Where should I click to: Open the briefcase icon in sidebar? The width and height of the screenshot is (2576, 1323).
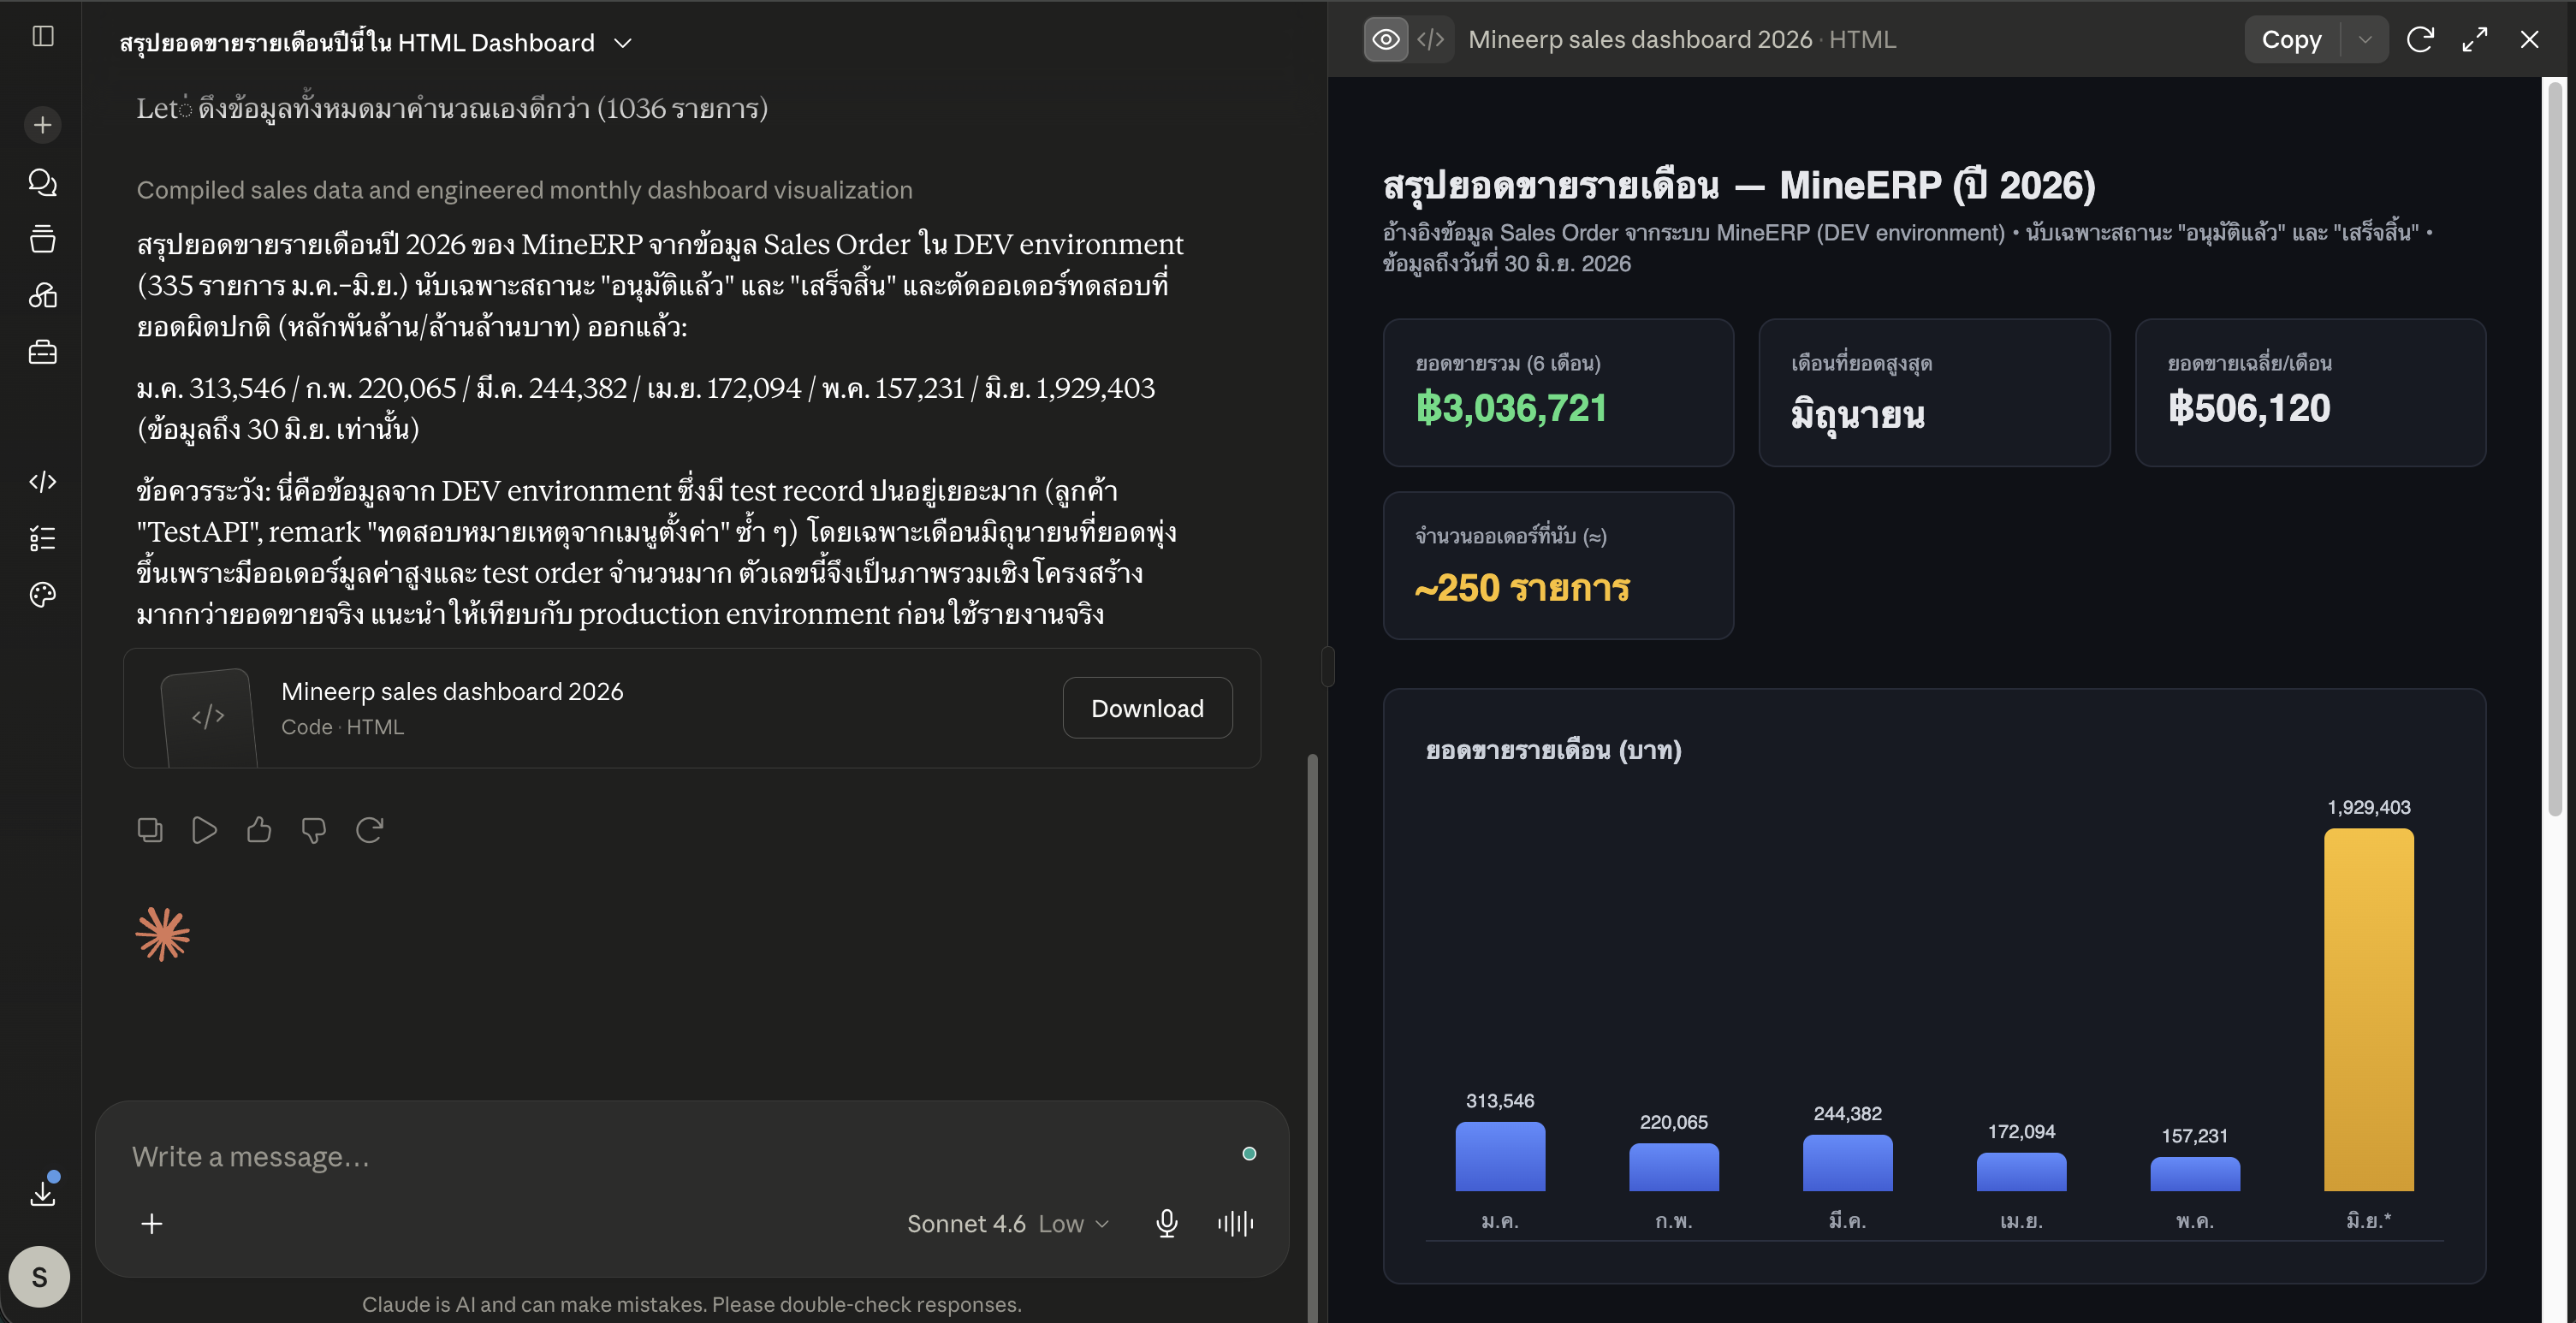42,352
